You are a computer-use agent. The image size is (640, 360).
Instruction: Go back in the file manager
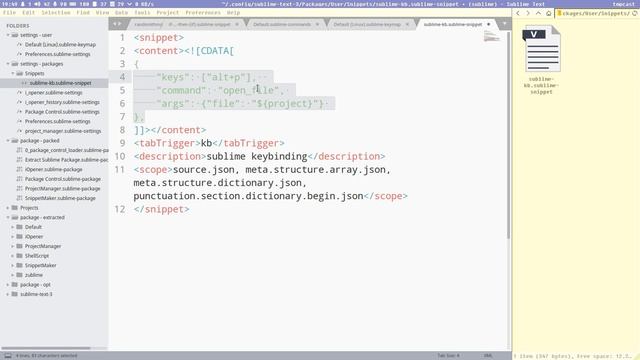[518, 13]
